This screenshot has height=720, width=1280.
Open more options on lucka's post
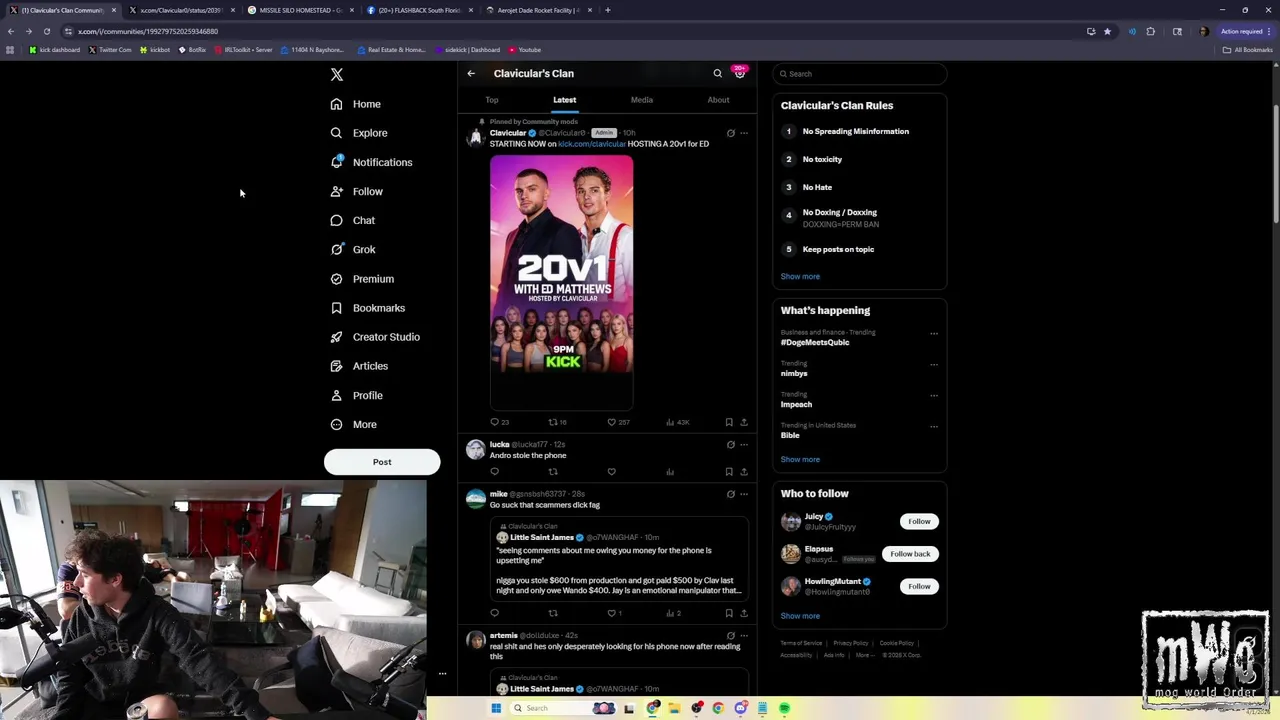click(x=743, y=444)
